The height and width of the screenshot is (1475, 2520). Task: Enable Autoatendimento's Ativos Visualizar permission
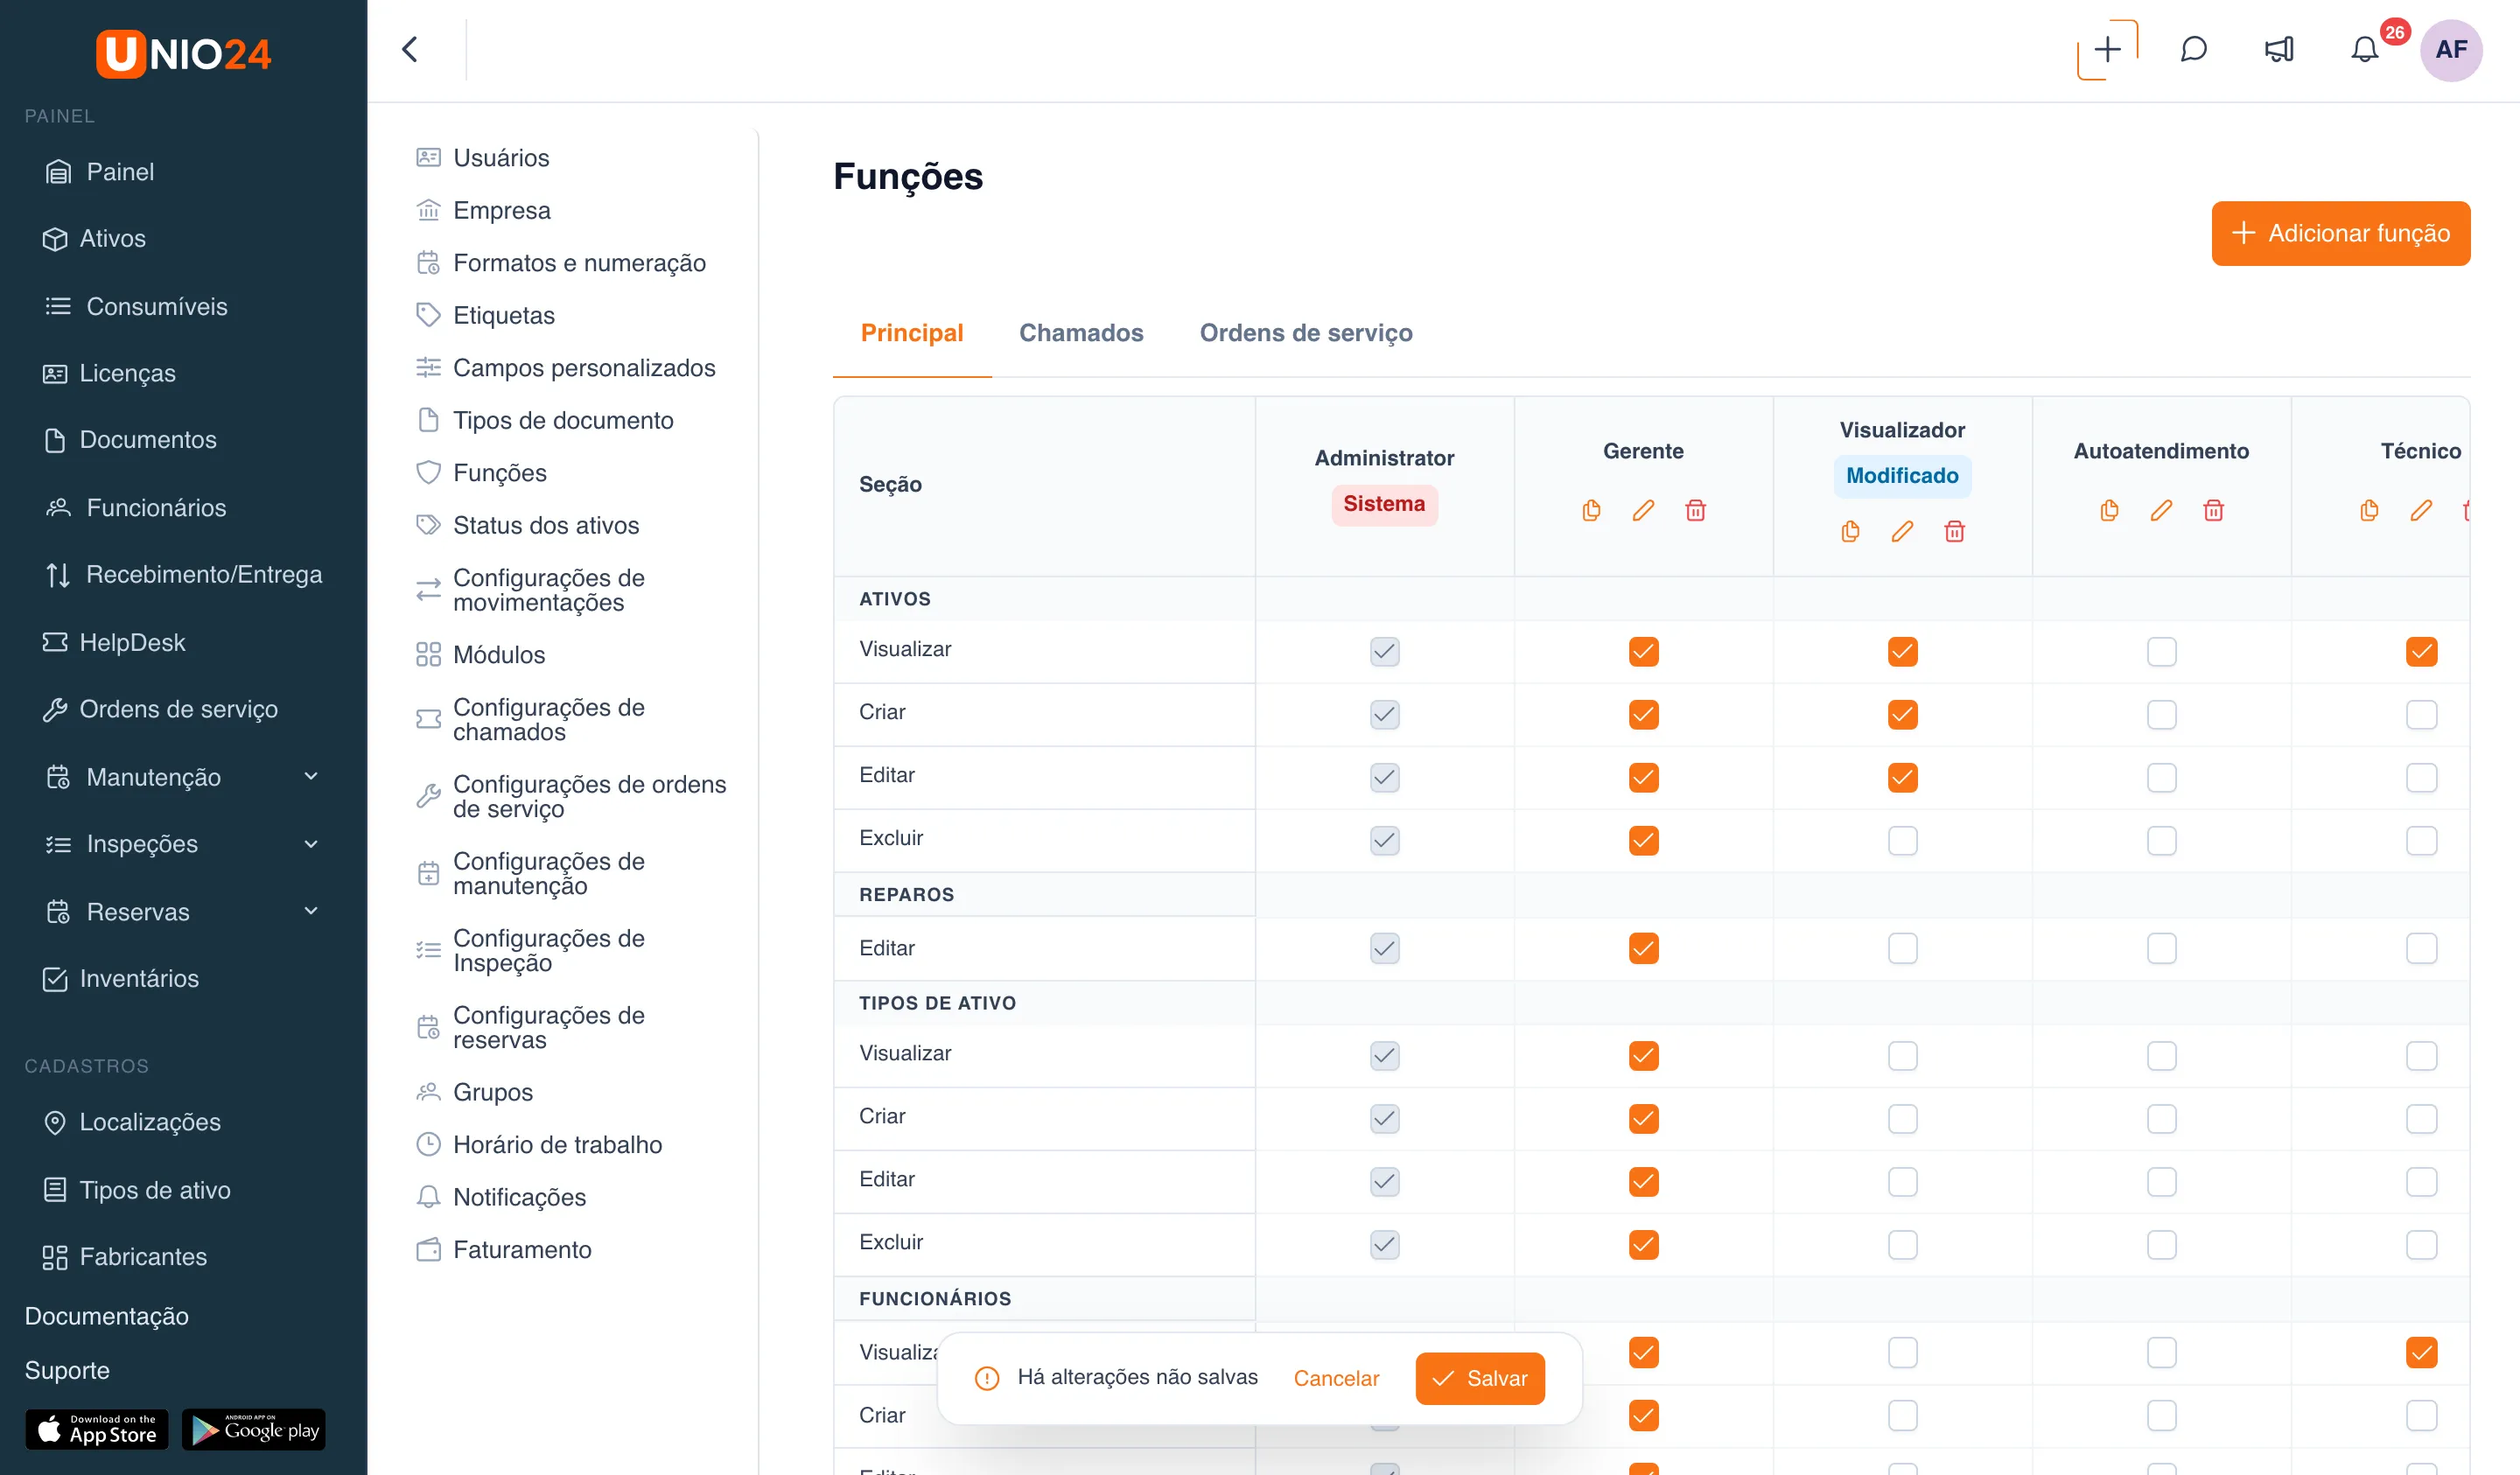click(2161, 652)
